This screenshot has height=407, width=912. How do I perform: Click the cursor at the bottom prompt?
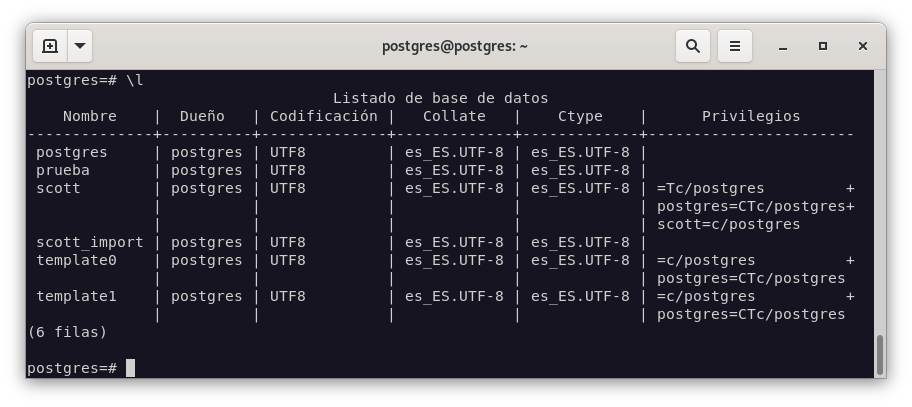coord(130,368)
